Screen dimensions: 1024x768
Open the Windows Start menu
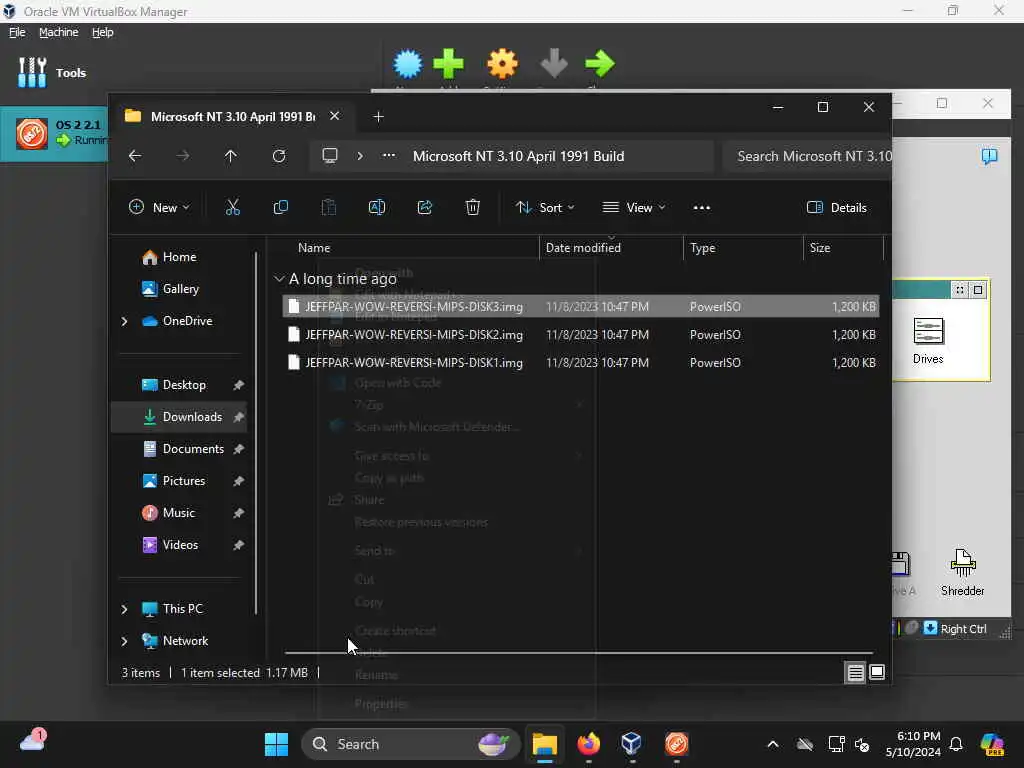click(x=276, y=744)
